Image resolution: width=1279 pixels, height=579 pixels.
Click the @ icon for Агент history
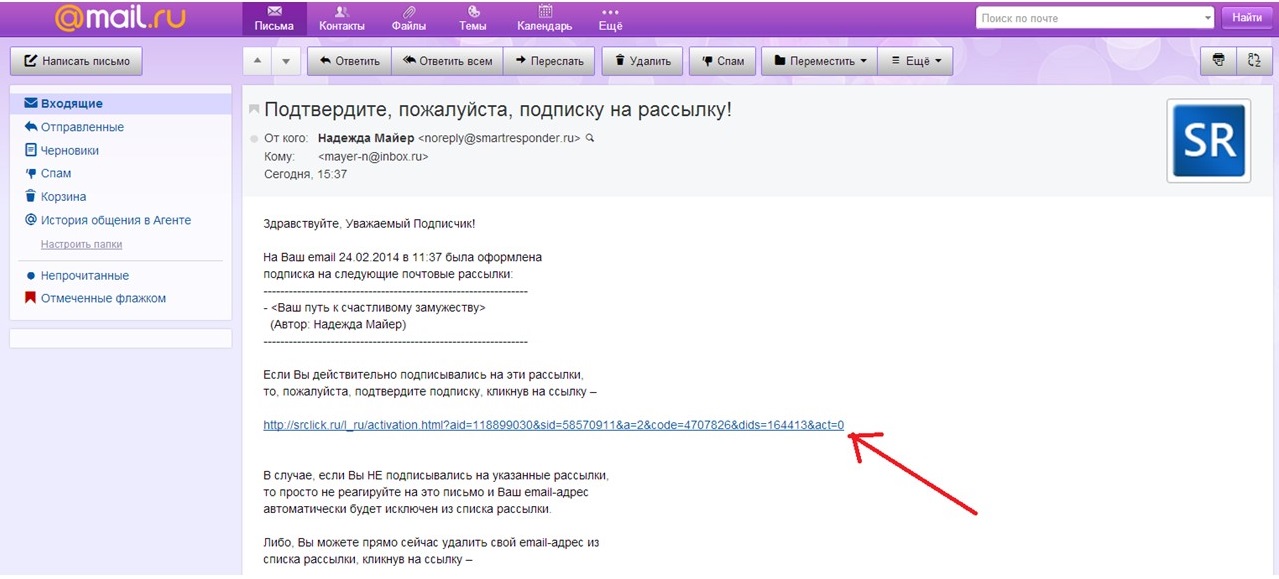[31, 220]
